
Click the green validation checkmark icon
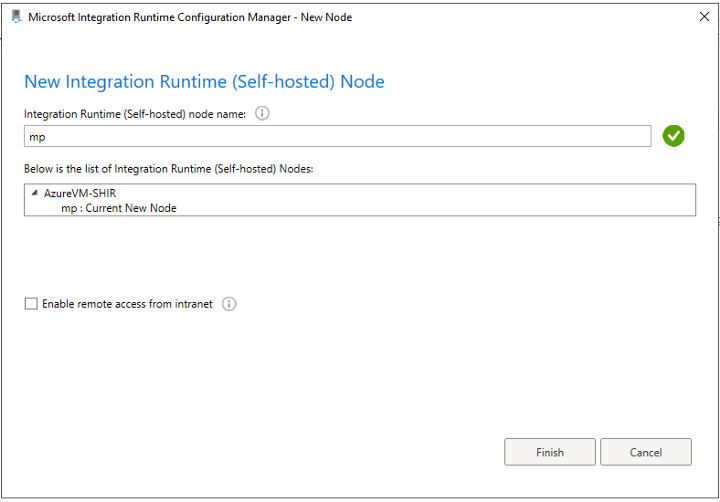(673, 136)
